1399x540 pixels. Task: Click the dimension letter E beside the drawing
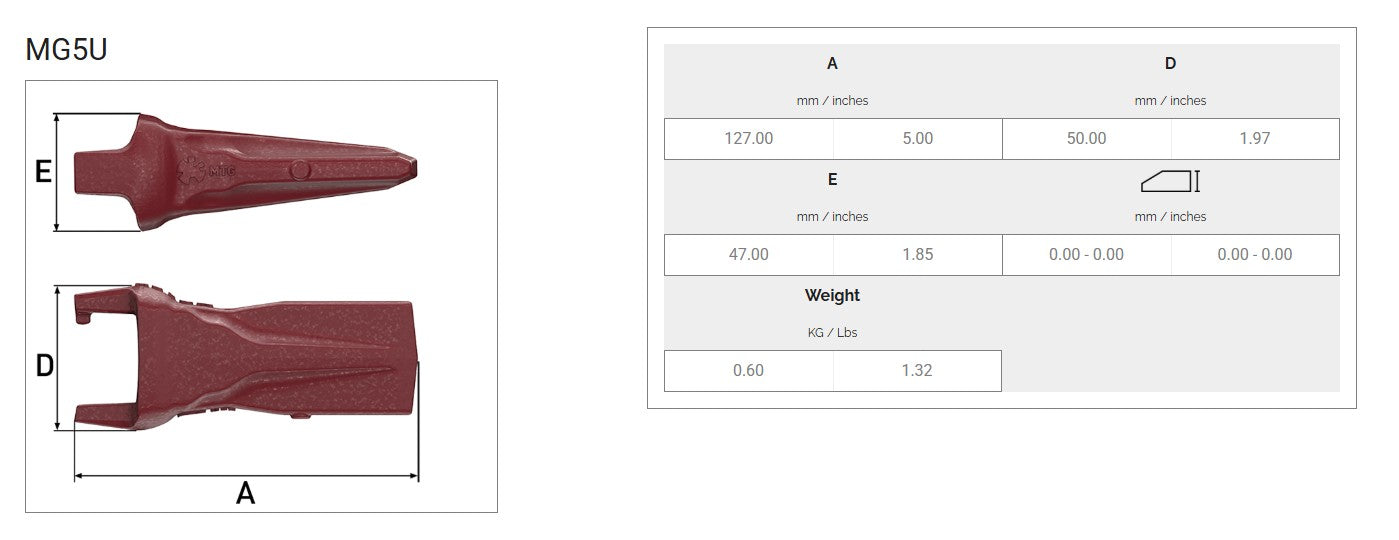(43, 173)
